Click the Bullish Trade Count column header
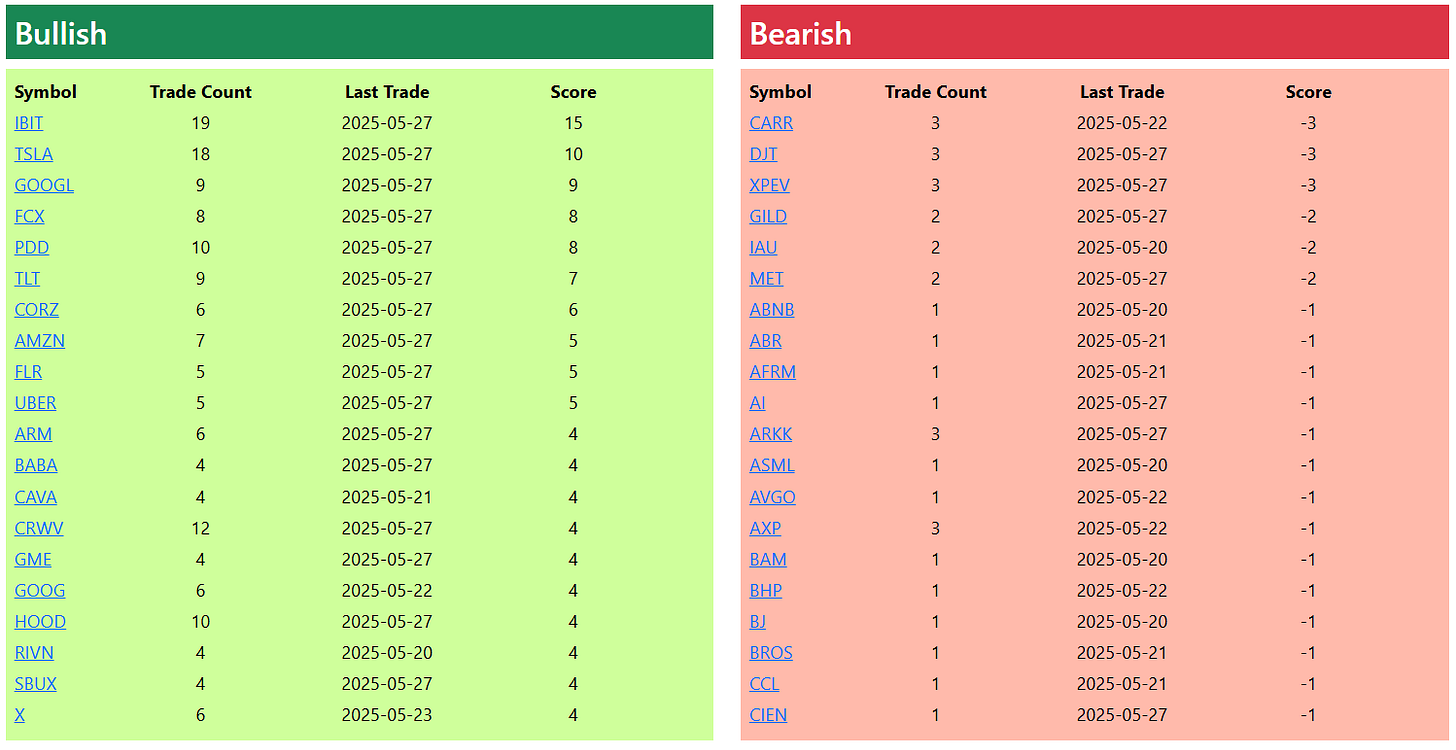Image resolution: width=1456 pixels, height=750 pixels. coord(201,92)
